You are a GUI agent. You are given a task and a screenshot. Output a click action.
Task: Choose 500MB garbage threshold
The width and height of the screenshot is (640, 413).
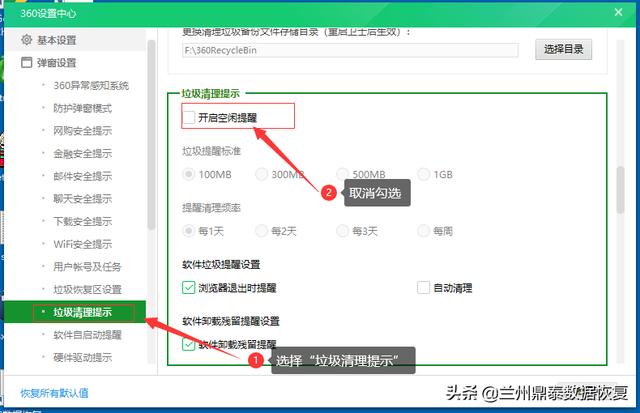click(x=342, y=174)
